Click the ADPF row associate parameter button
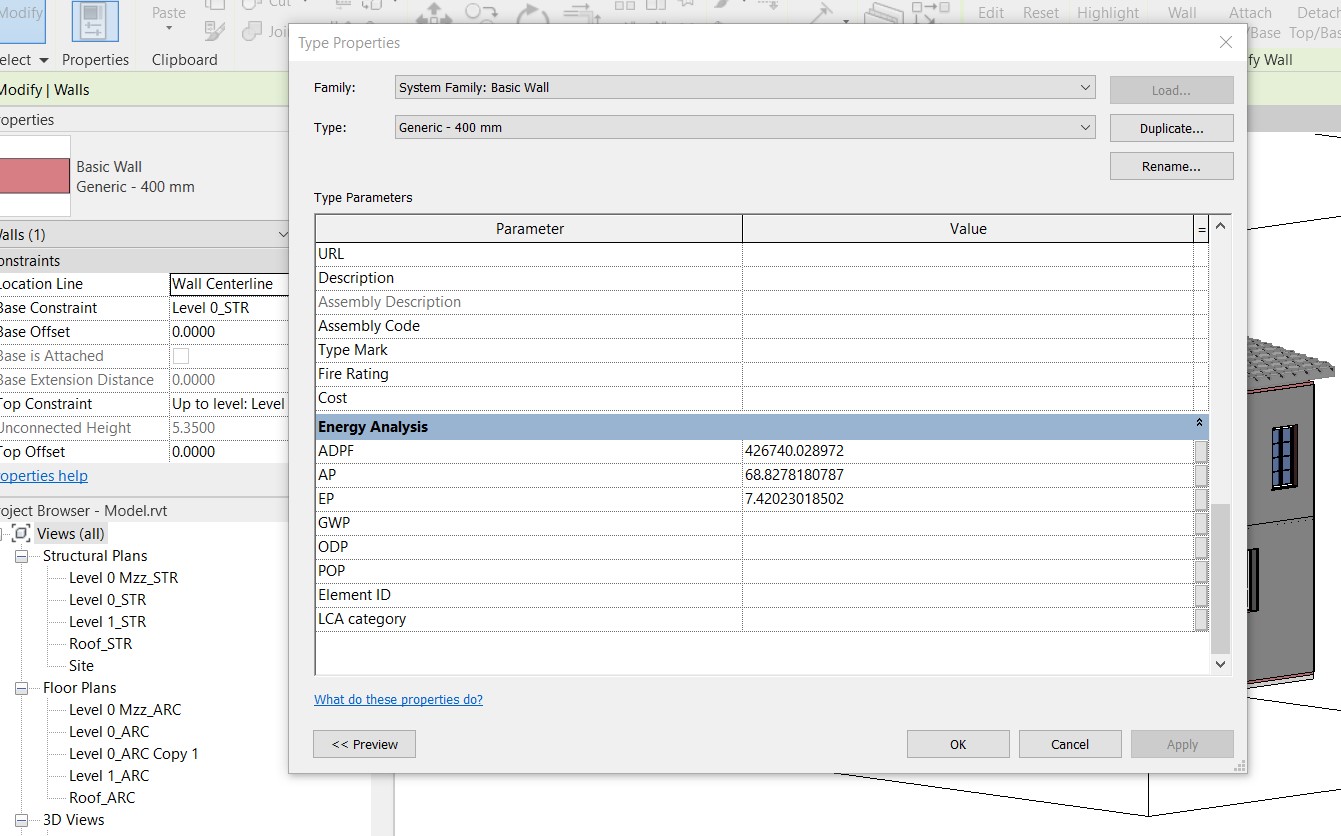1341x836 pixels. point(1201,451)
